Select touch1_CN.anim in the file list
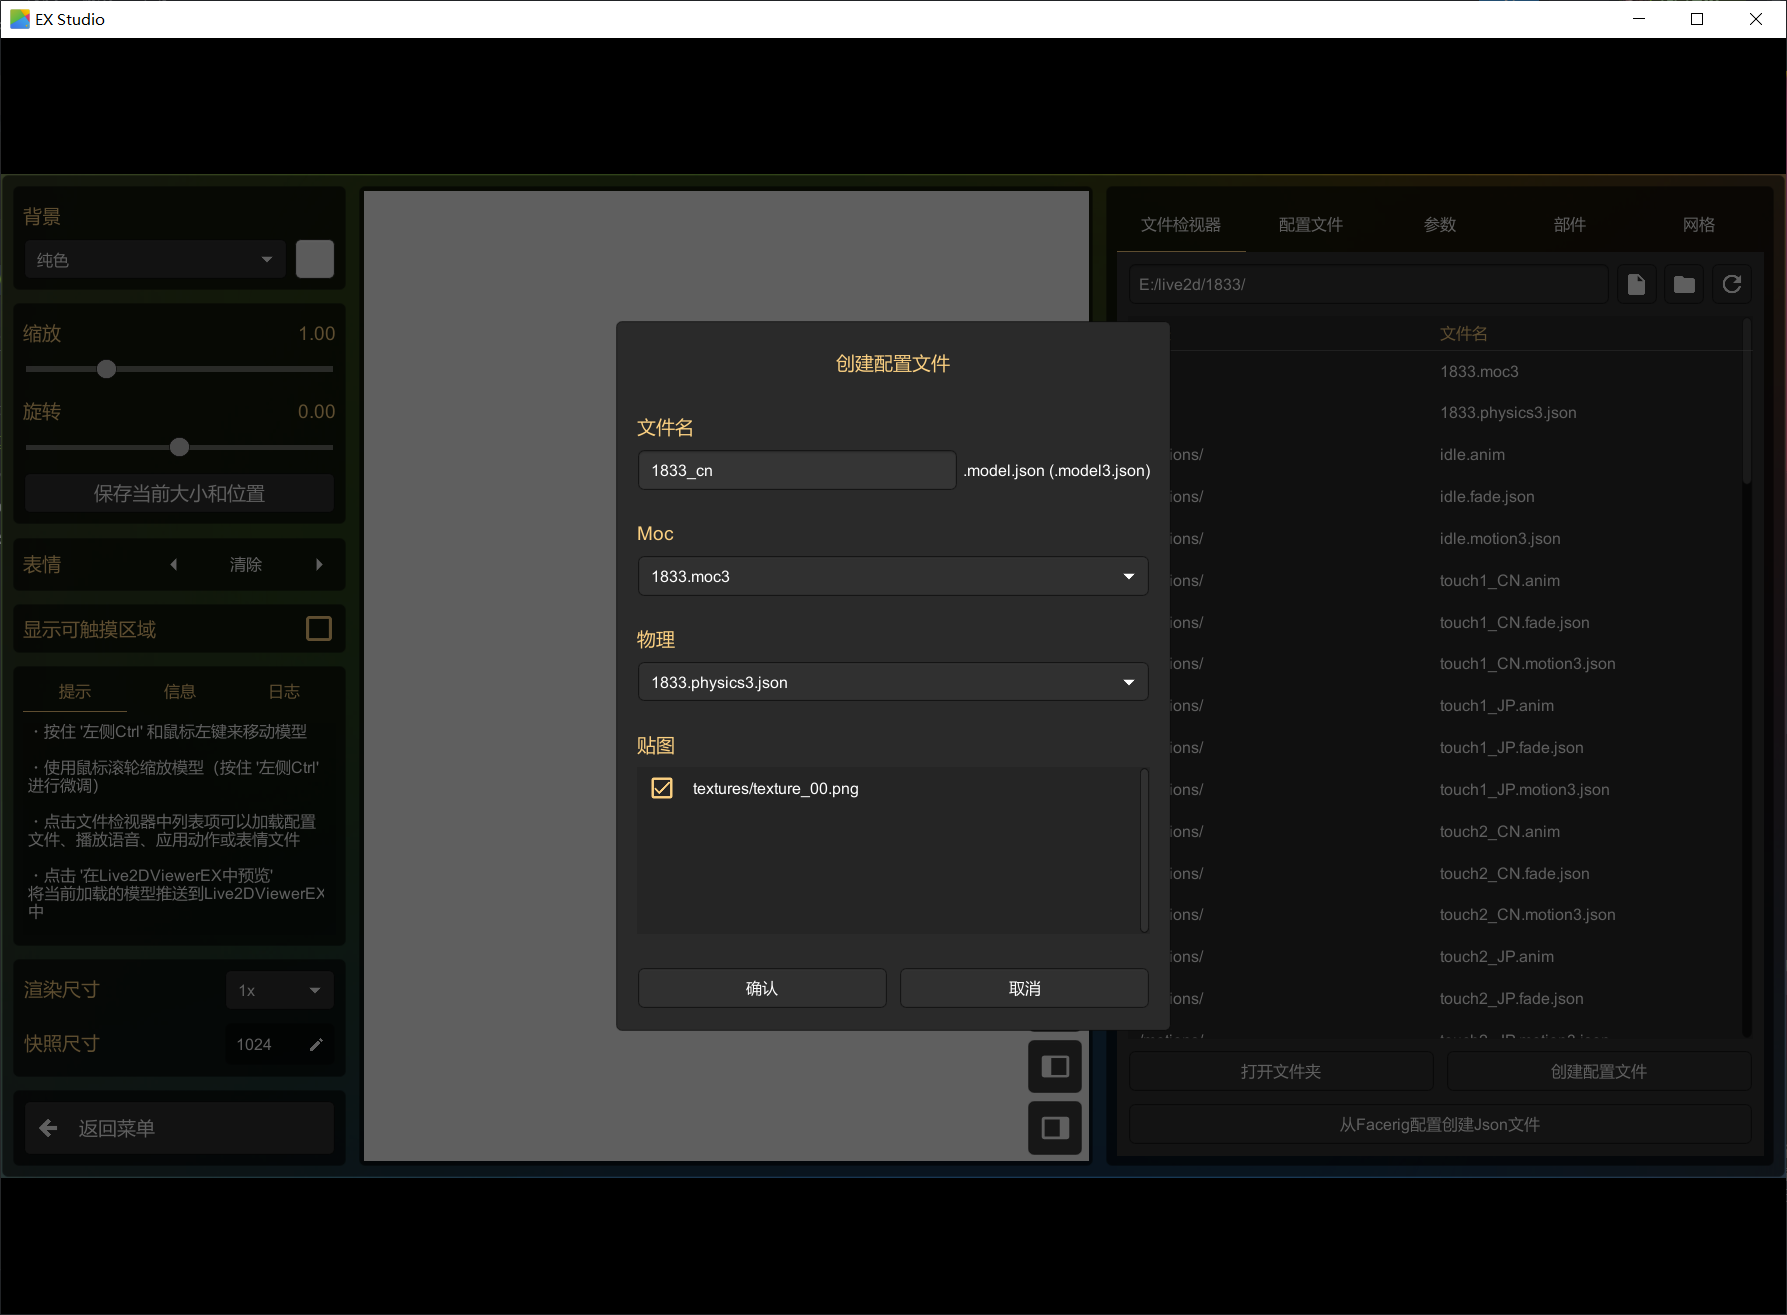This screenshot has width=1787, height=1315. click(x=1500, y=581)
